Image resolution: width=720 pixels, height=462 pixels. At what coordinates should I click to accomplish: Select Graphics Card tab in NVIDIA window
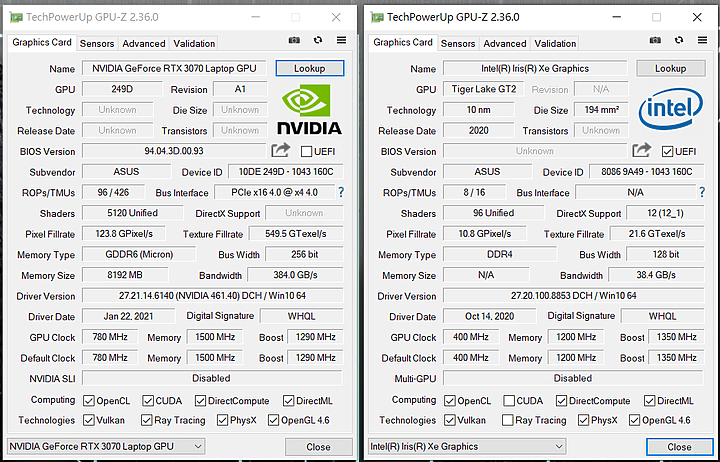tap(42, 43)
